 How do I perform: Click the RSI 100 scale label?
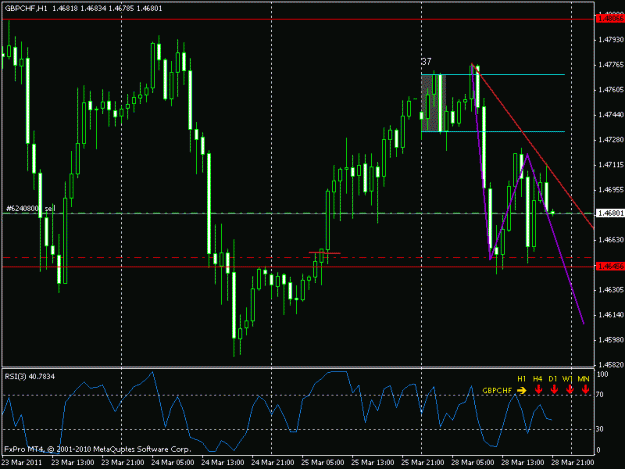602,374
